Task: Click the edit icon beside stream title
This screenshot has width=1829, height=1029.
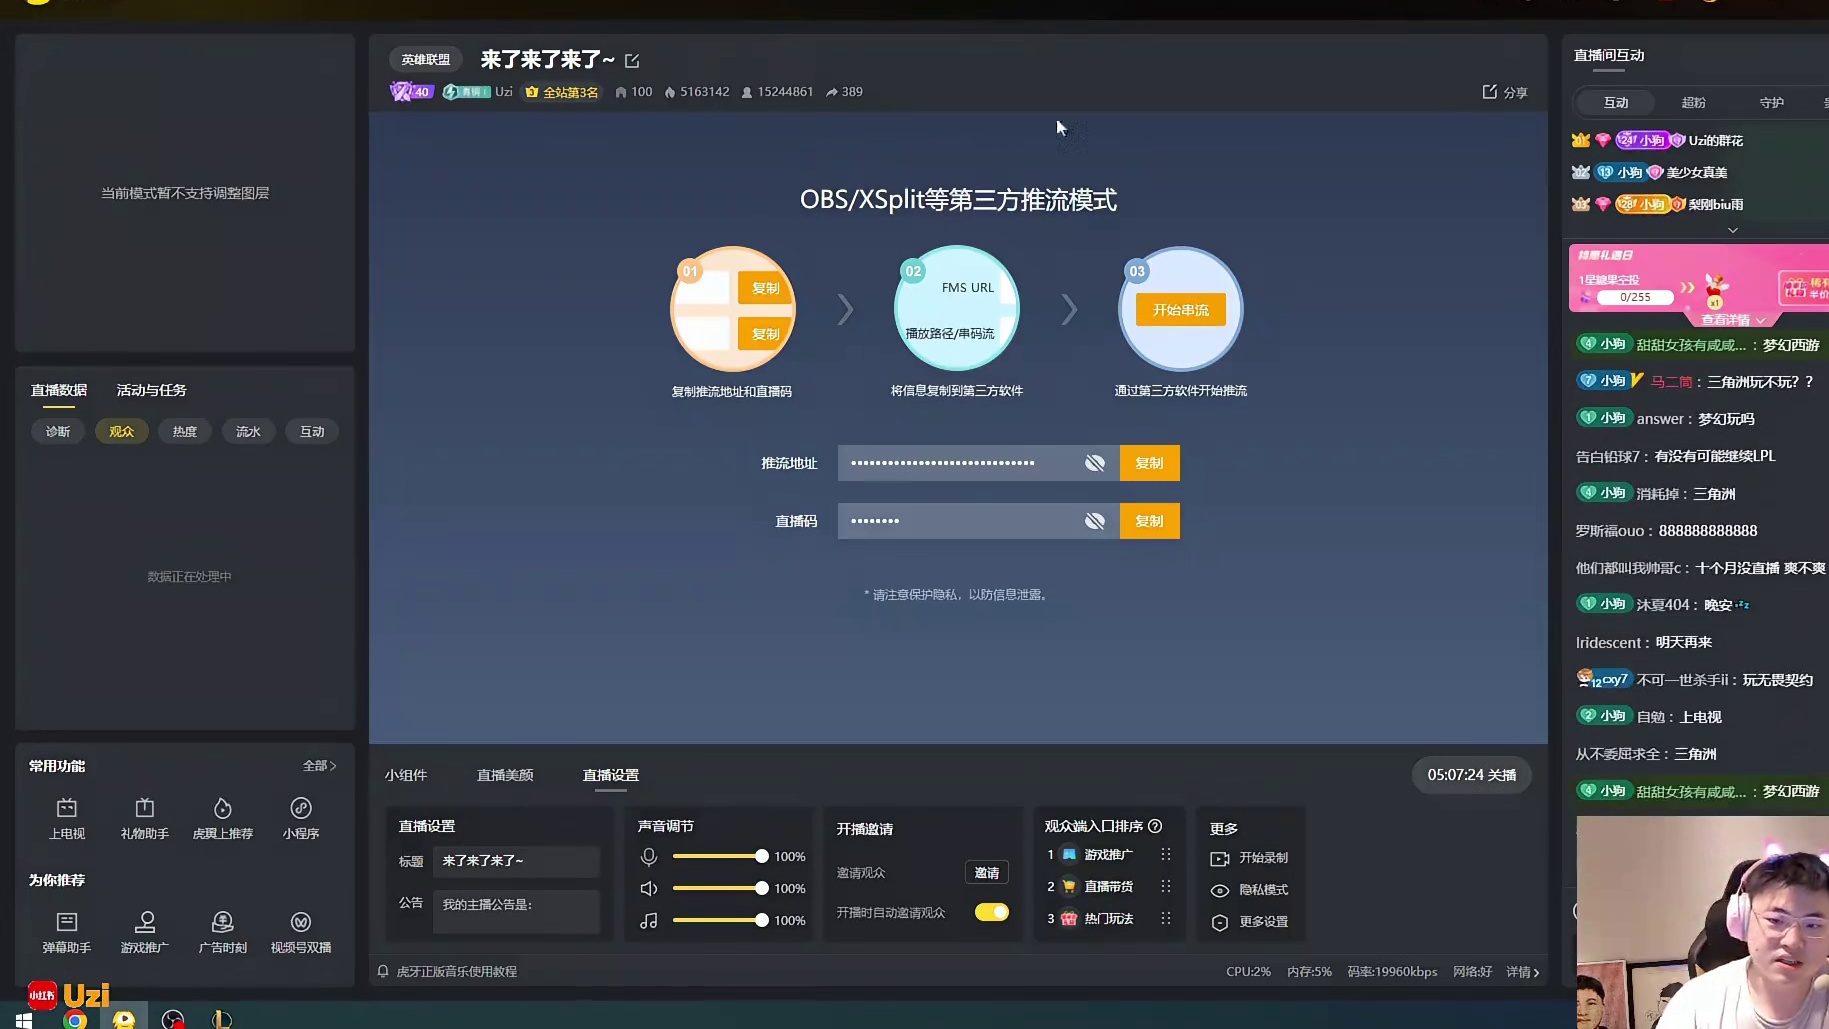Action: click(632, 61)
